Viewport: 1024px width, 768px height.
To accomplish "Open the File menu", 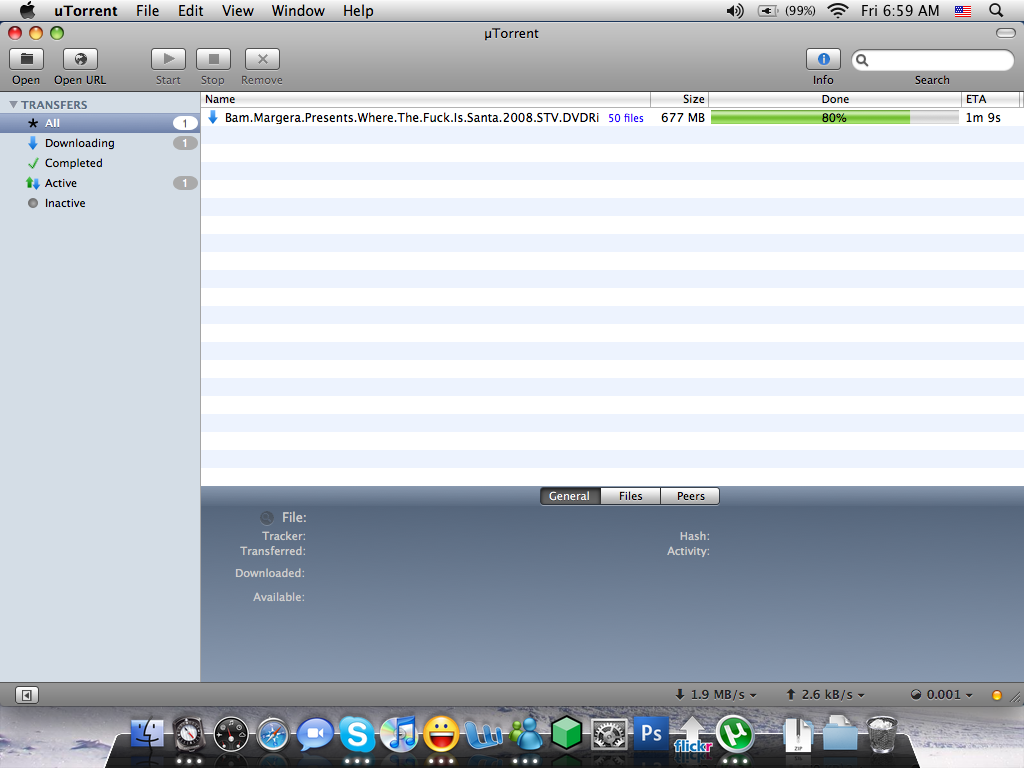I will [148, 11].
